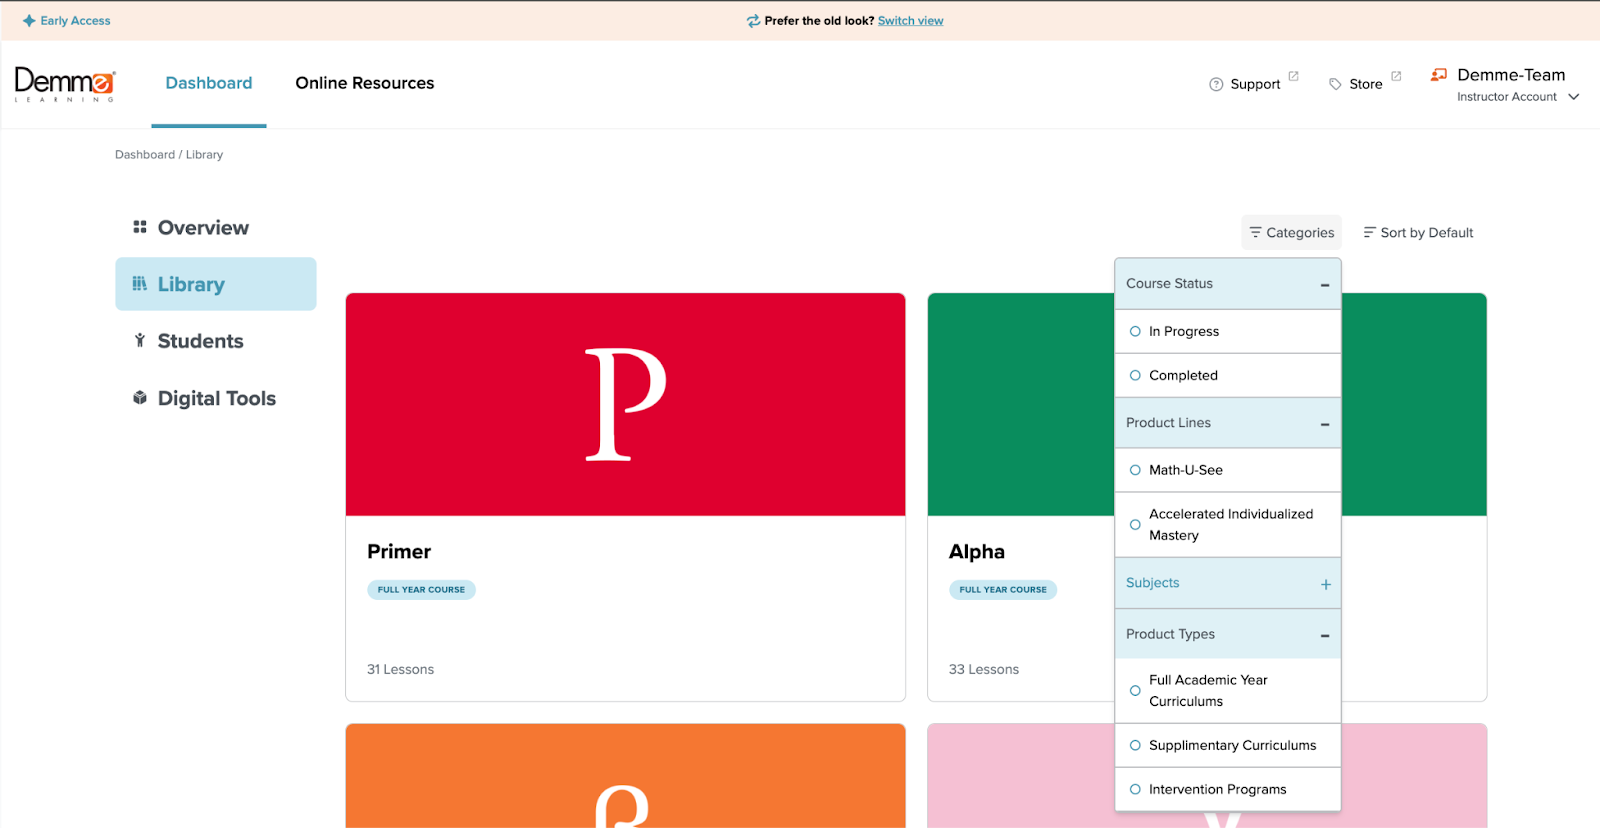Viewport: 1600px width, 828px height.
Task: Toggle the Categories filter dropdown
Action: tap(1292, 232)
